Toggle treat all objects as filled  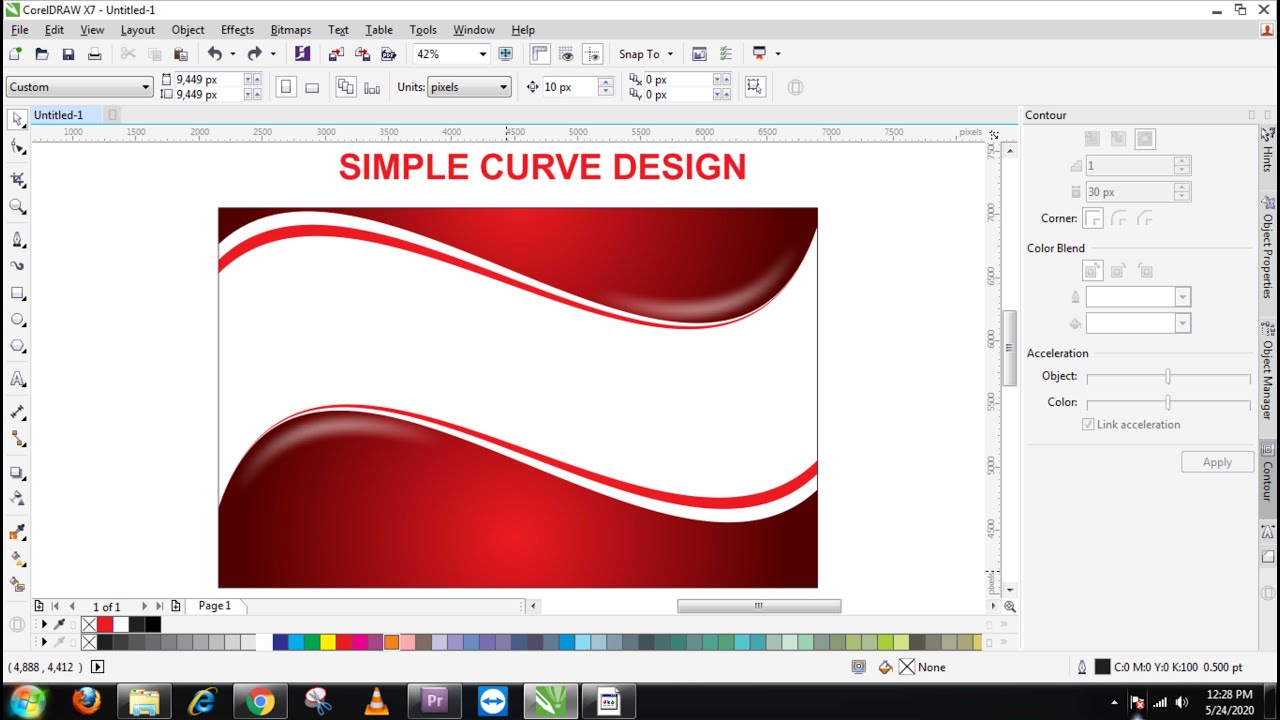pos(754,87)
